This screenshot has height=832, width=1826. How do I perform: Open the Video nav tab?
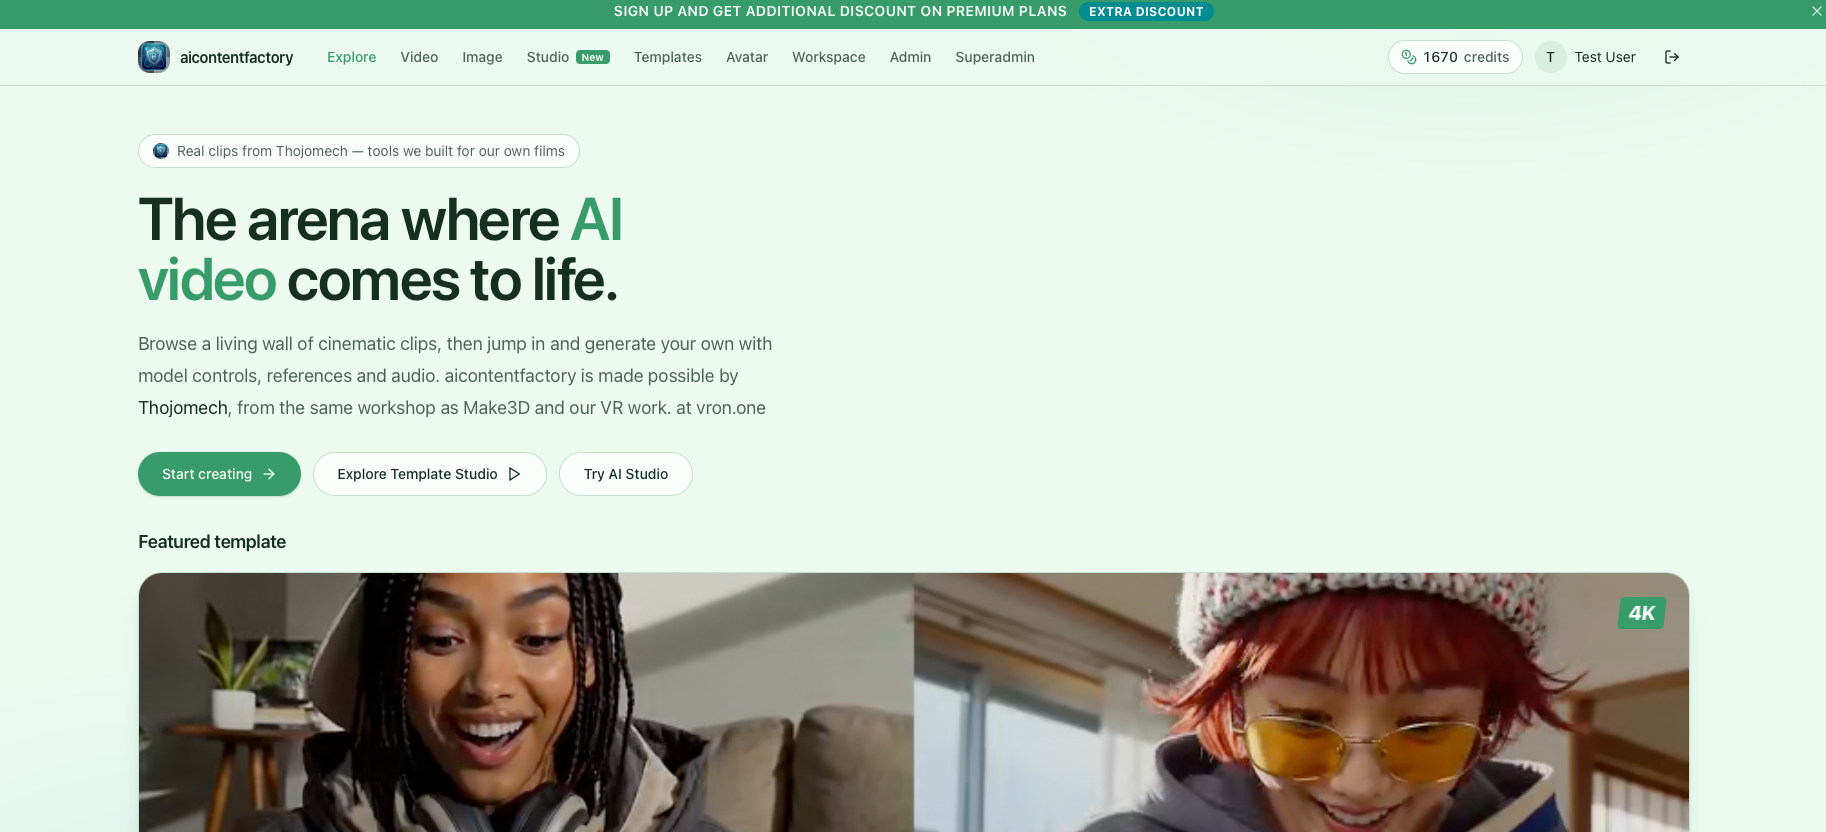(419, 57)
